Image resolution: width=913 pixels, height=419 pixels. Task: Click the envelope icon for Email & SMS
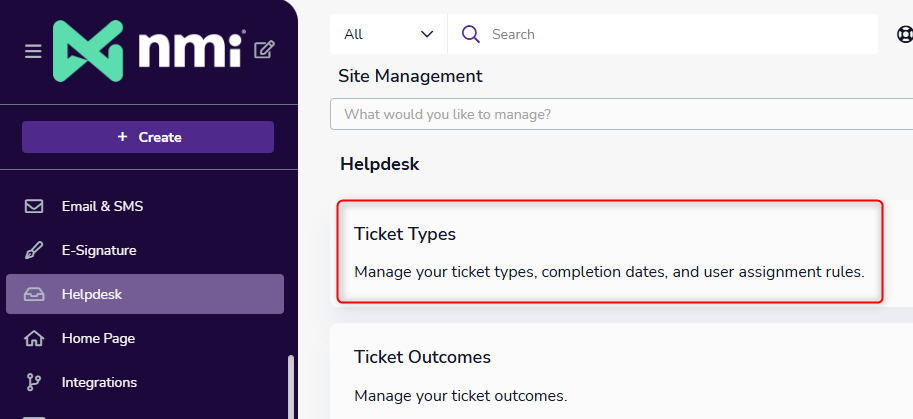coord(34,206)
